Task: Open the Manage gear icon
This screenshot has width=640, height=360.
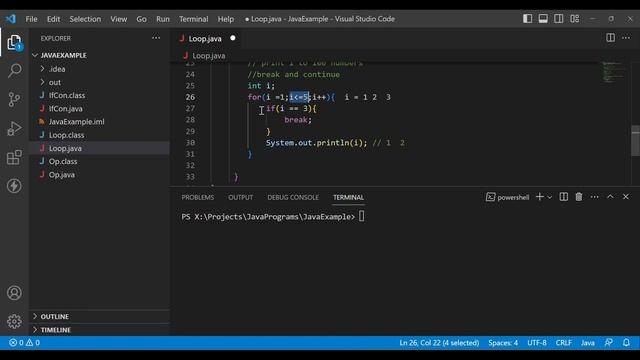Action: coord(14,321)
